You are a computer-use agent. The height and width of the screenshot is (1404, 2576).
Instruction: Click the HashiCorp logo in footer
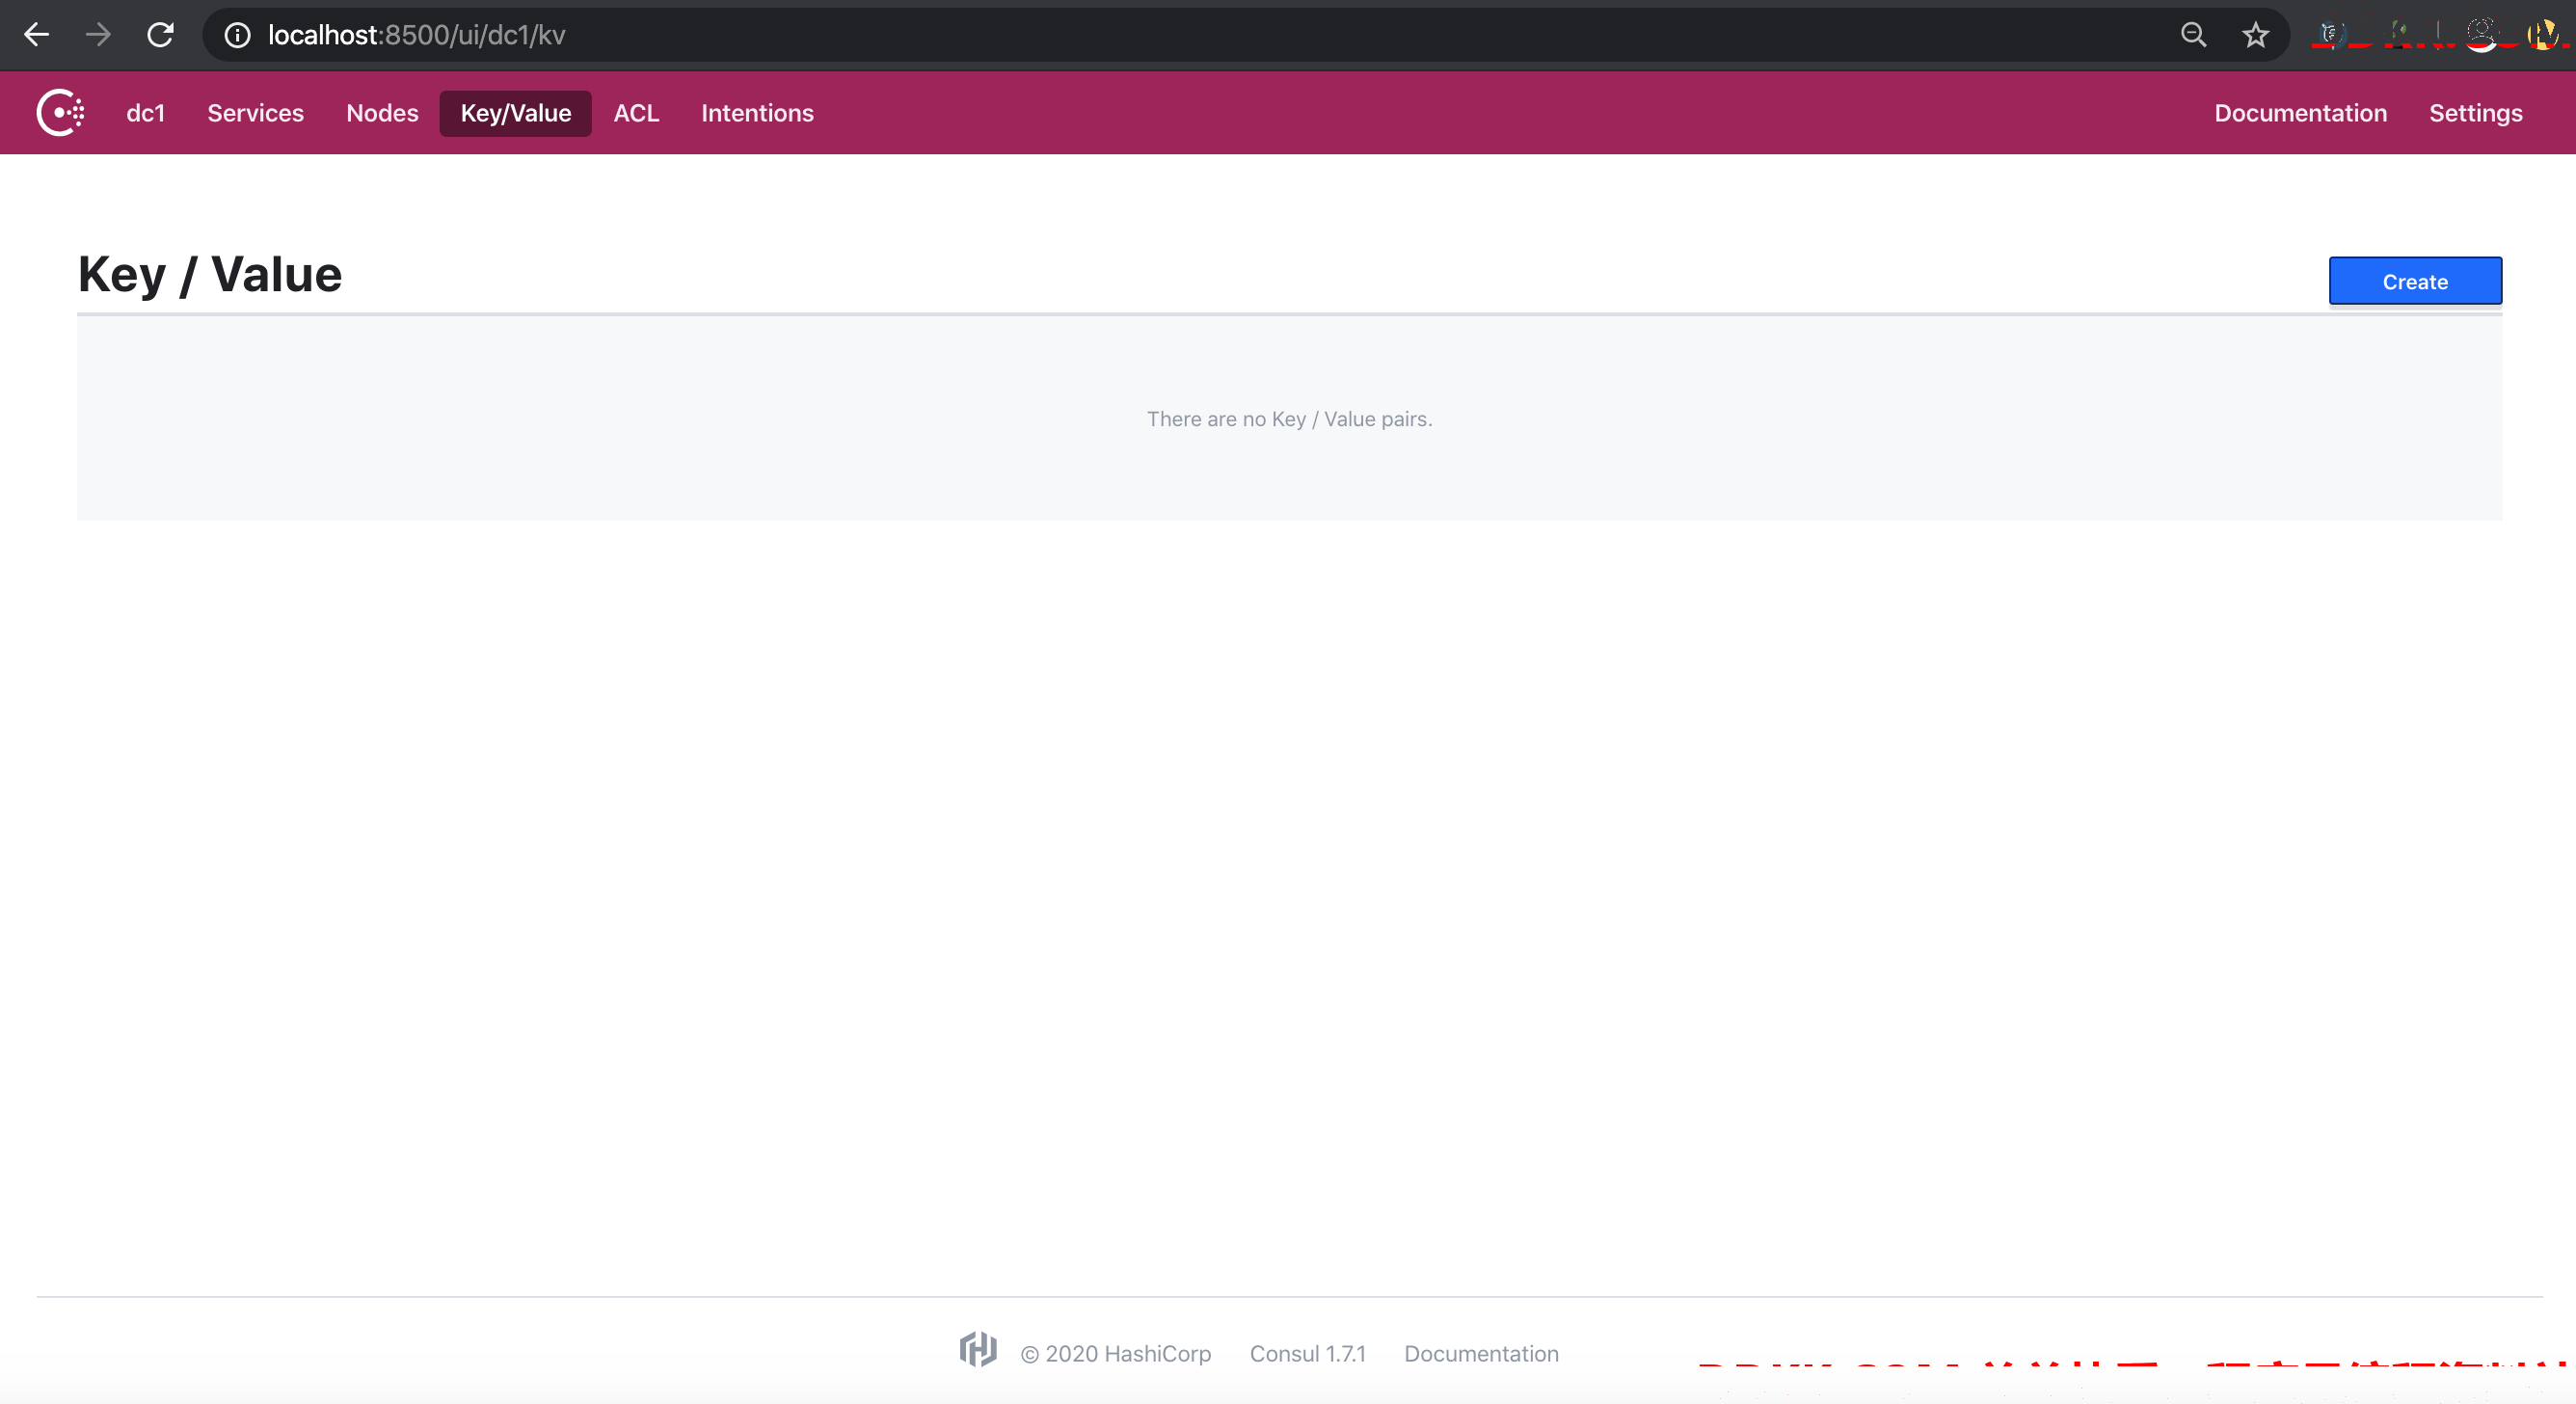click(x=978, y=1350)
